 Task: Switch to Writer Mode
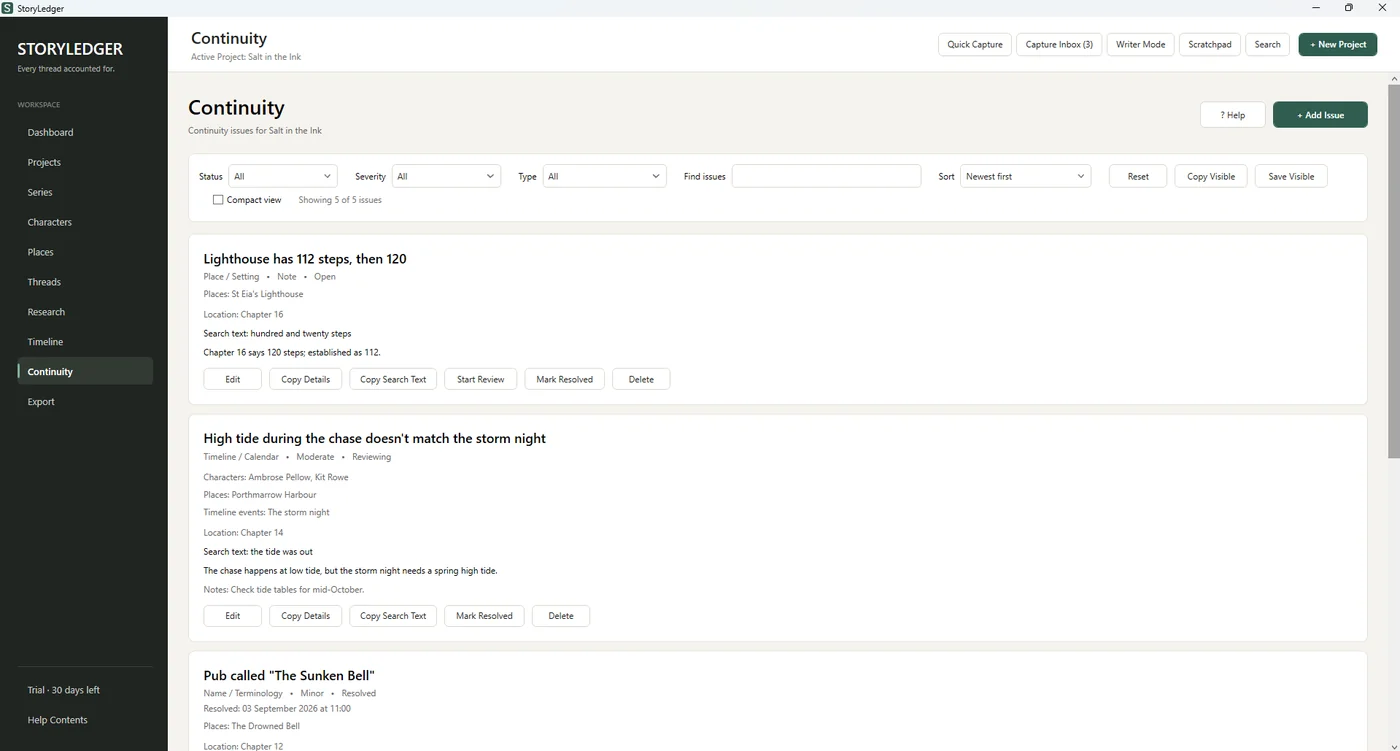click(x=1140, y=44)
